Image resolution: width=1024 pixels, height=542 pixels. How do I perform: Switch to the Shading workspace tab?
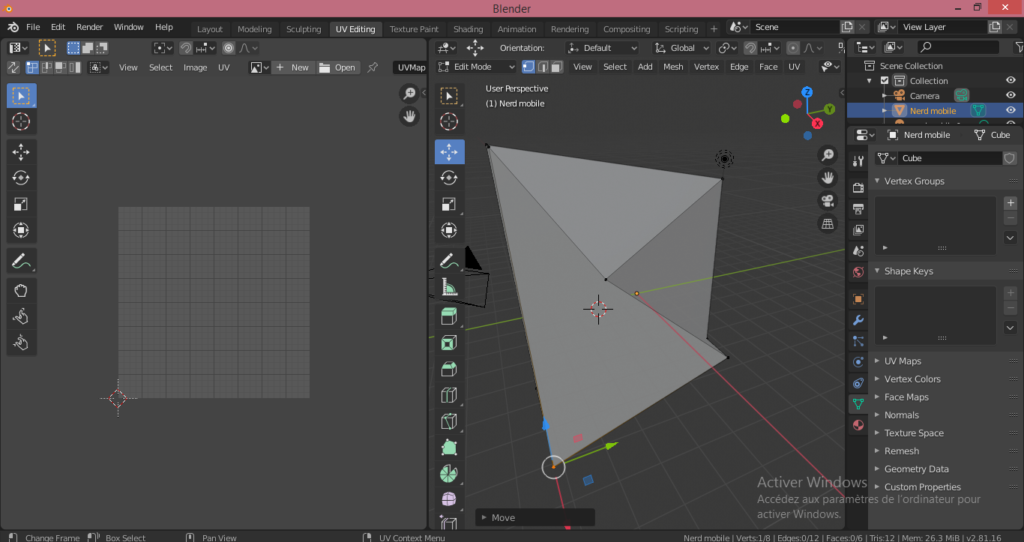click(x=468, y=29)
